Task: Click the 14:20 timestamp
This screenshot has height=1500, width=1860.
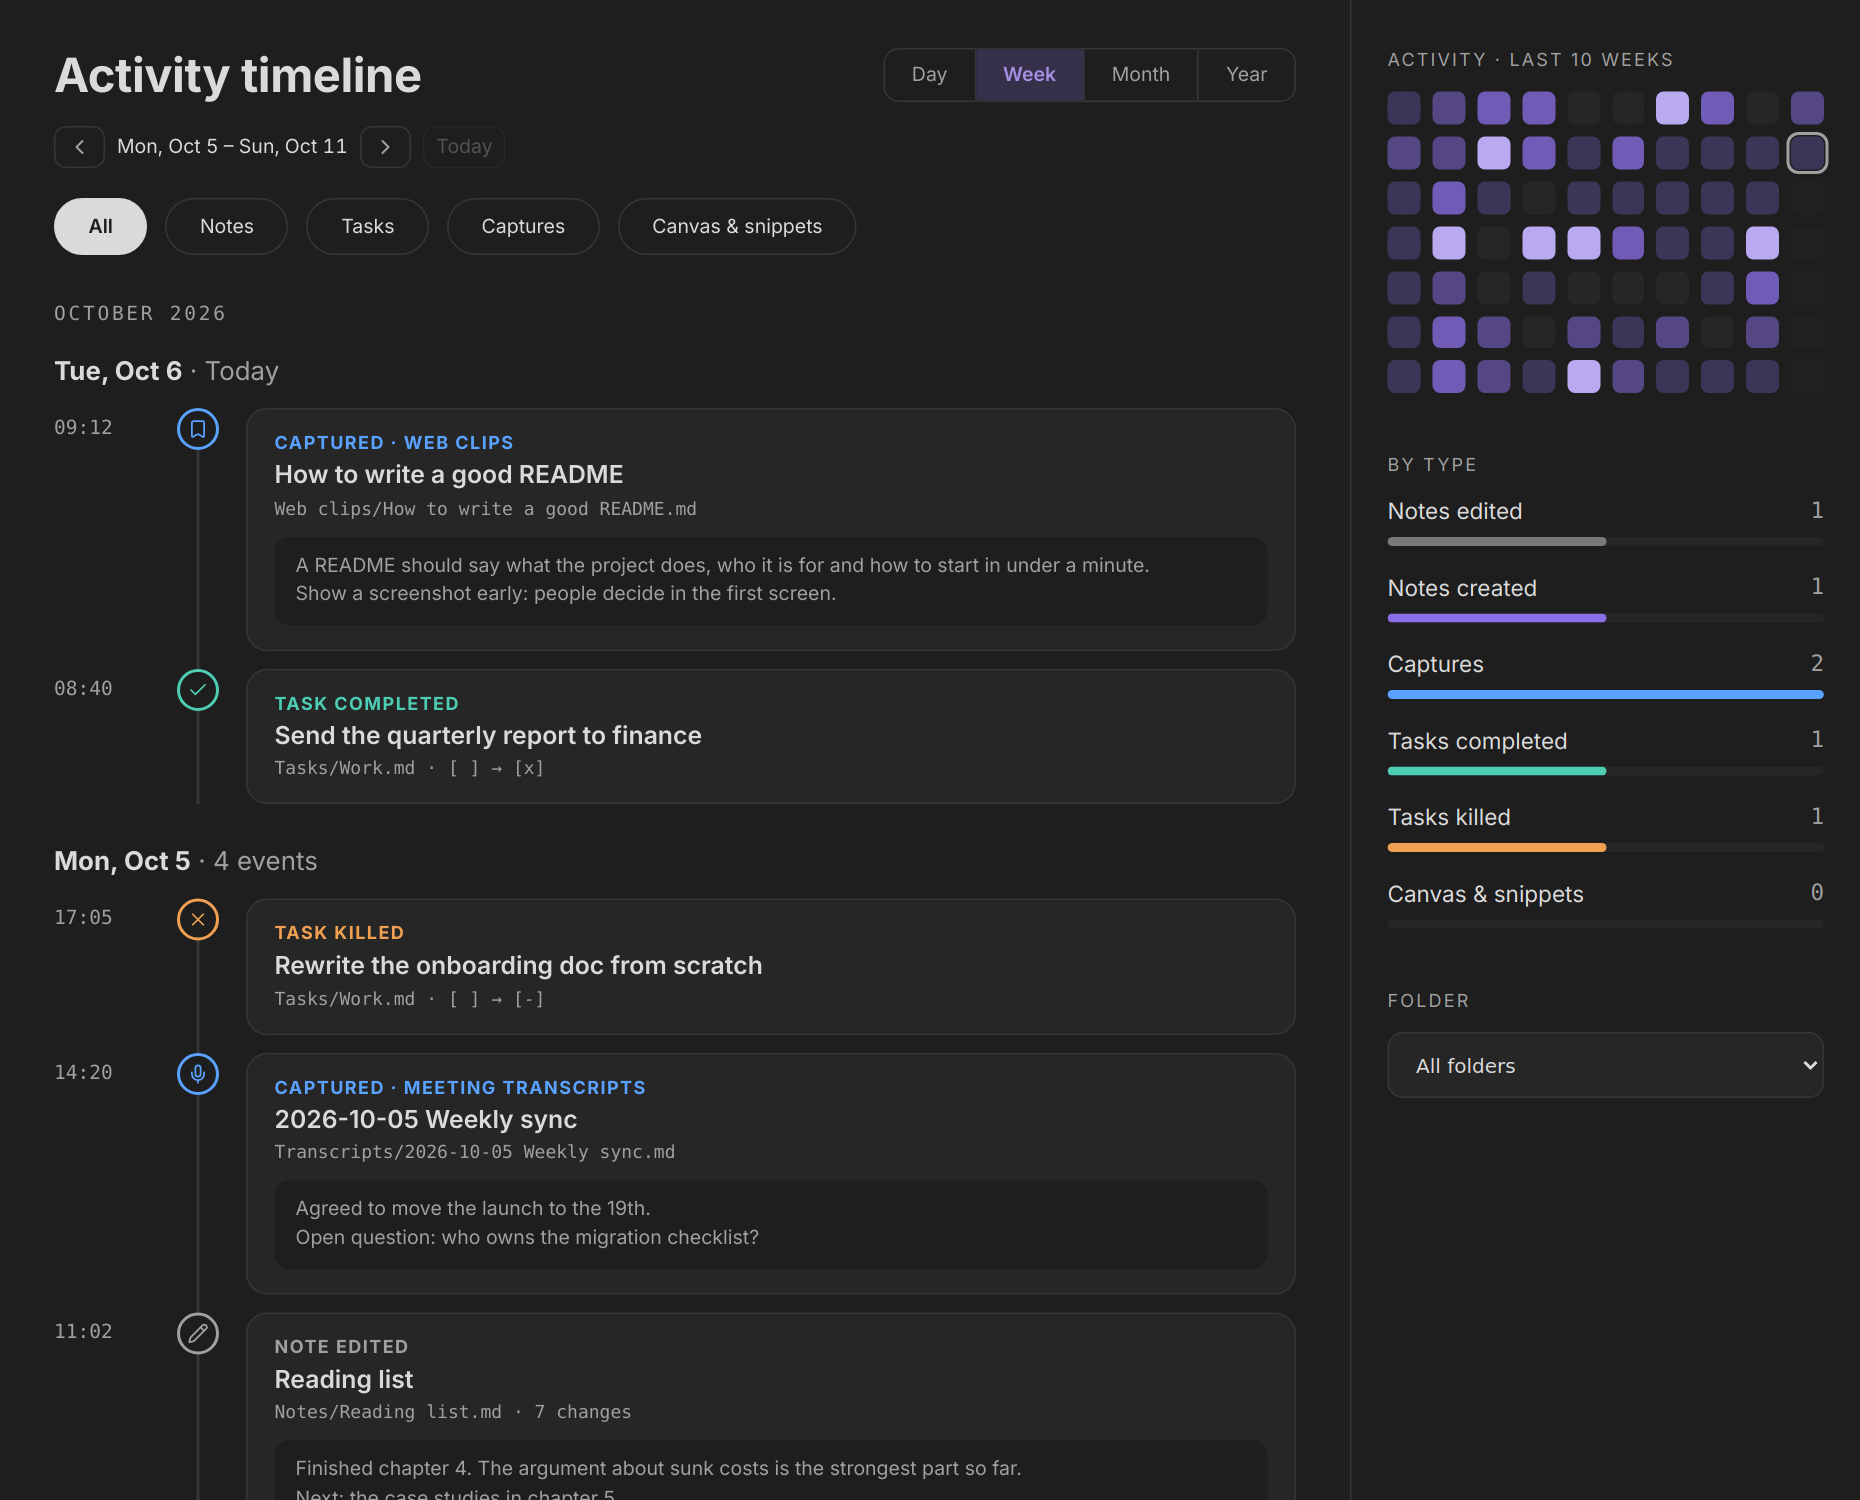Action: click(x=83, y=1073)
